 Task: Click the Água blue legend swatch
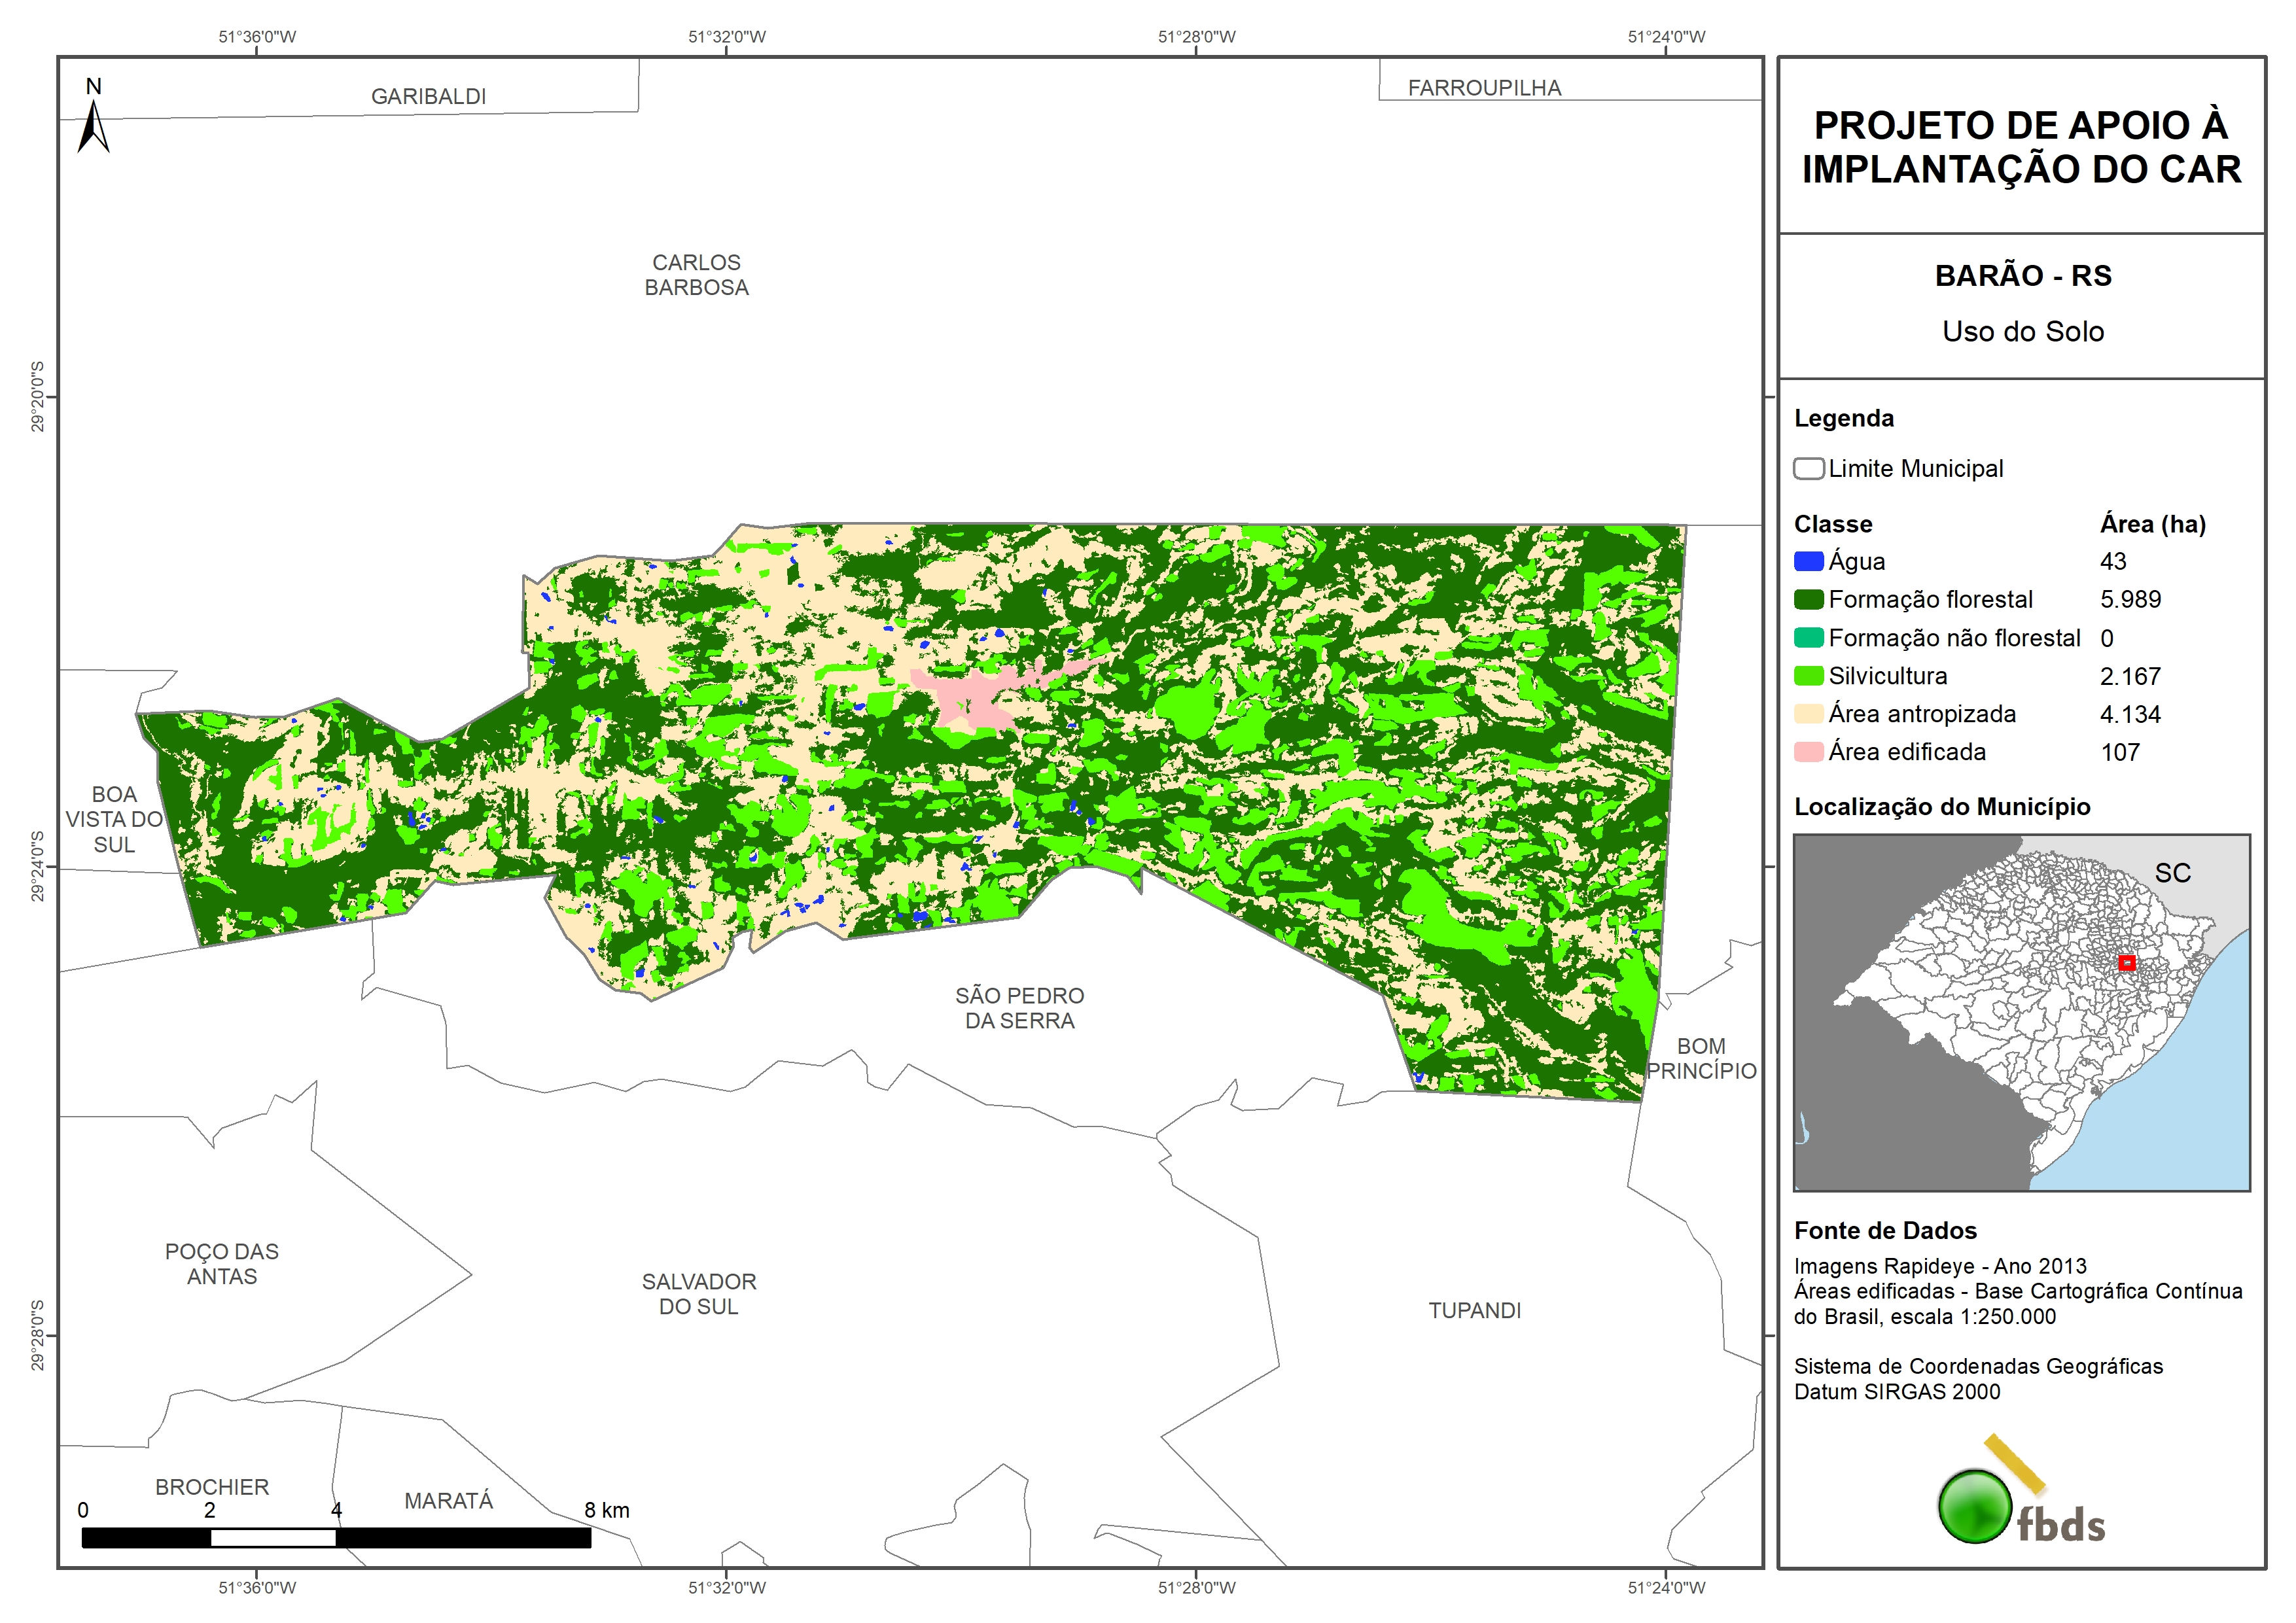1808,562
